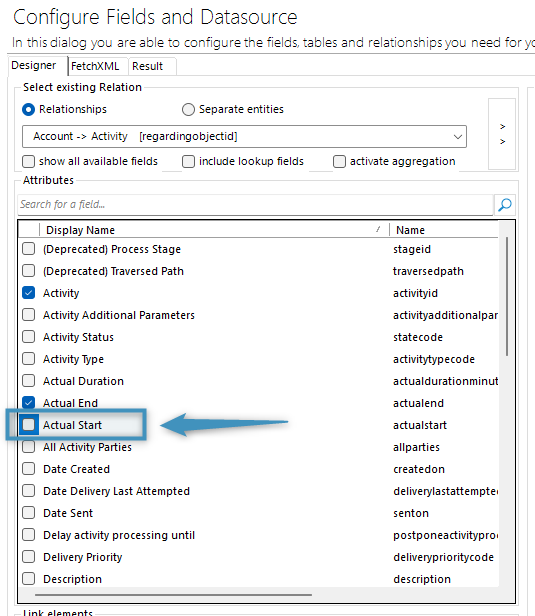
Task: Sort by Name column header
Action: pos(444,230)
